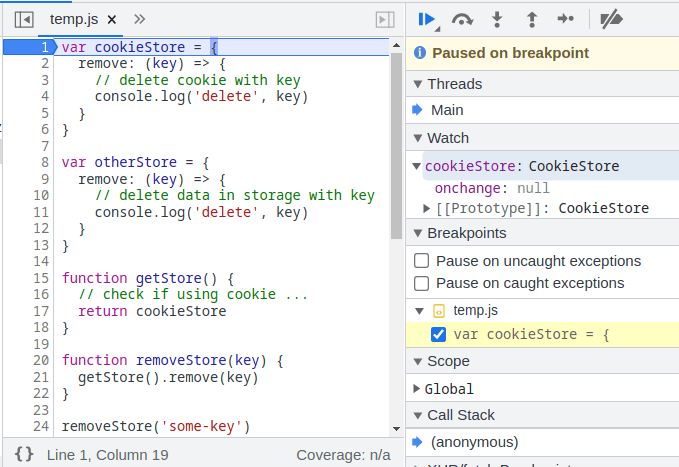Show more tabs via double chevron

[139, 19]
